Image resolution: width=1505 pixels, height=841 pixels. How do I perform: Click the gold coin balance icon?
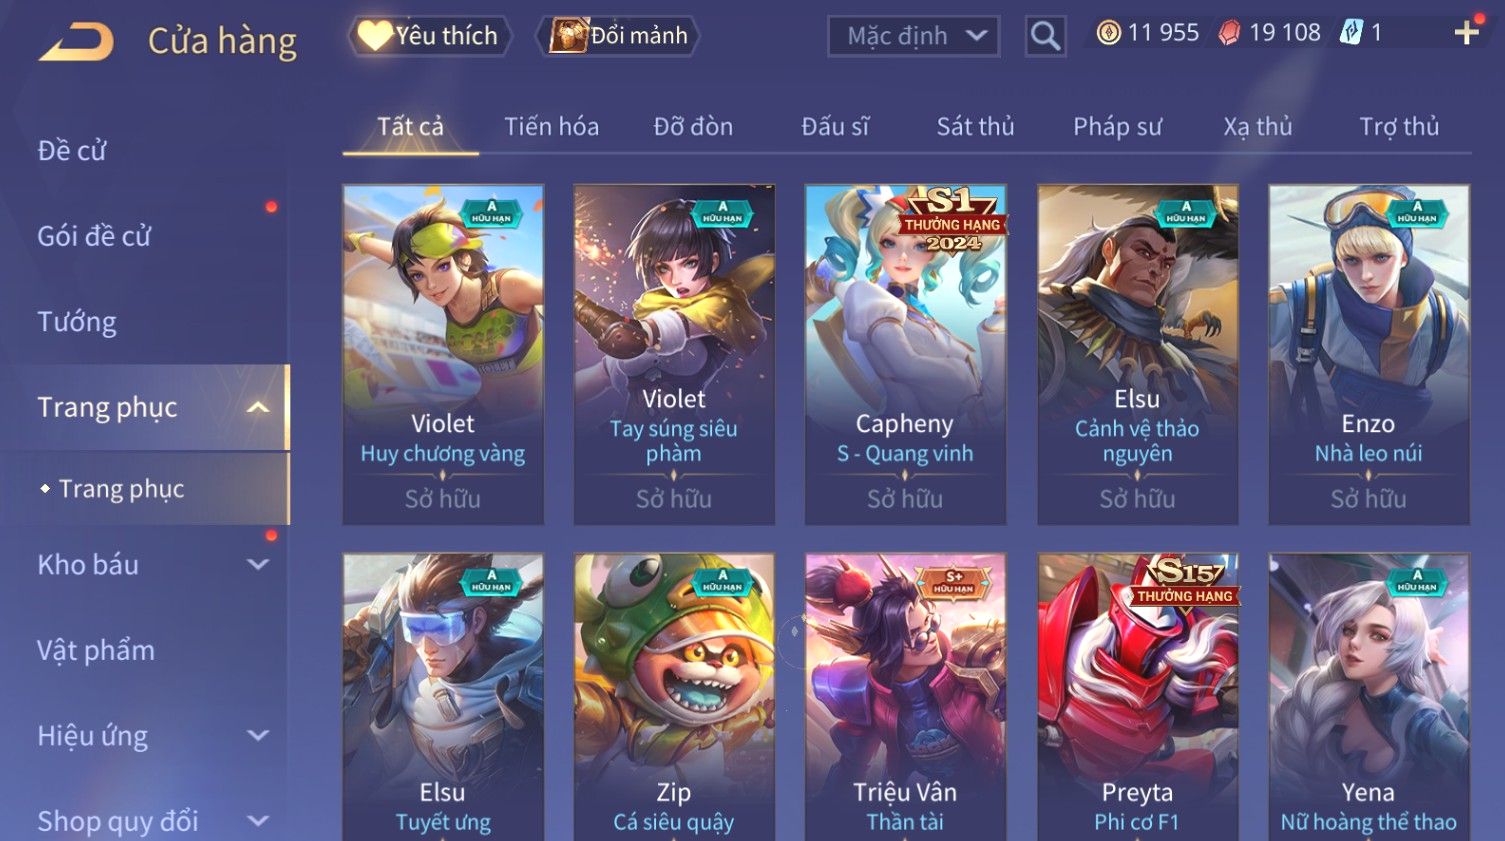1108,33
